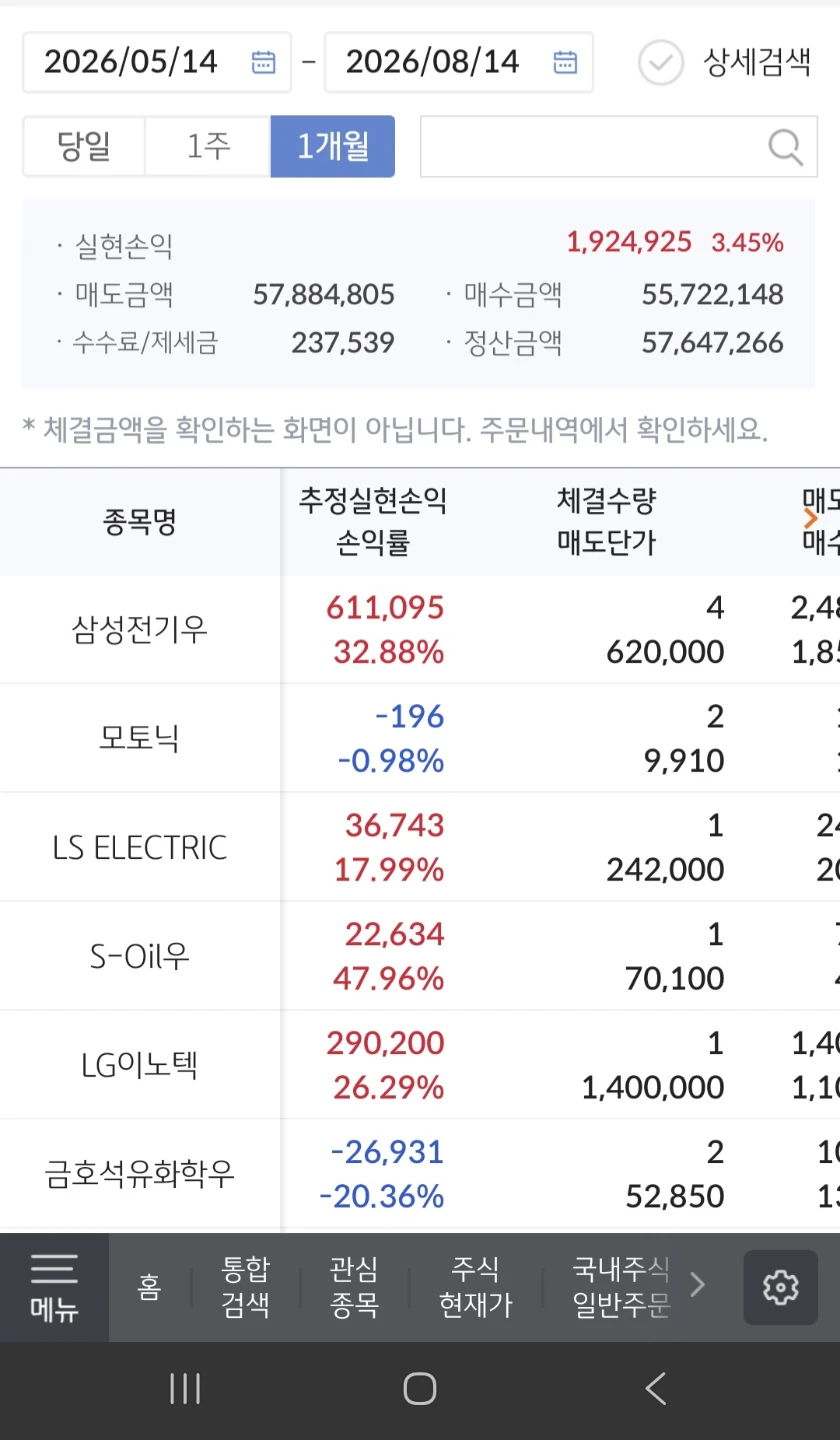840x1440 pixels.
Task: Open 관심 종목 shortcut
Action: click(354, 1287)
